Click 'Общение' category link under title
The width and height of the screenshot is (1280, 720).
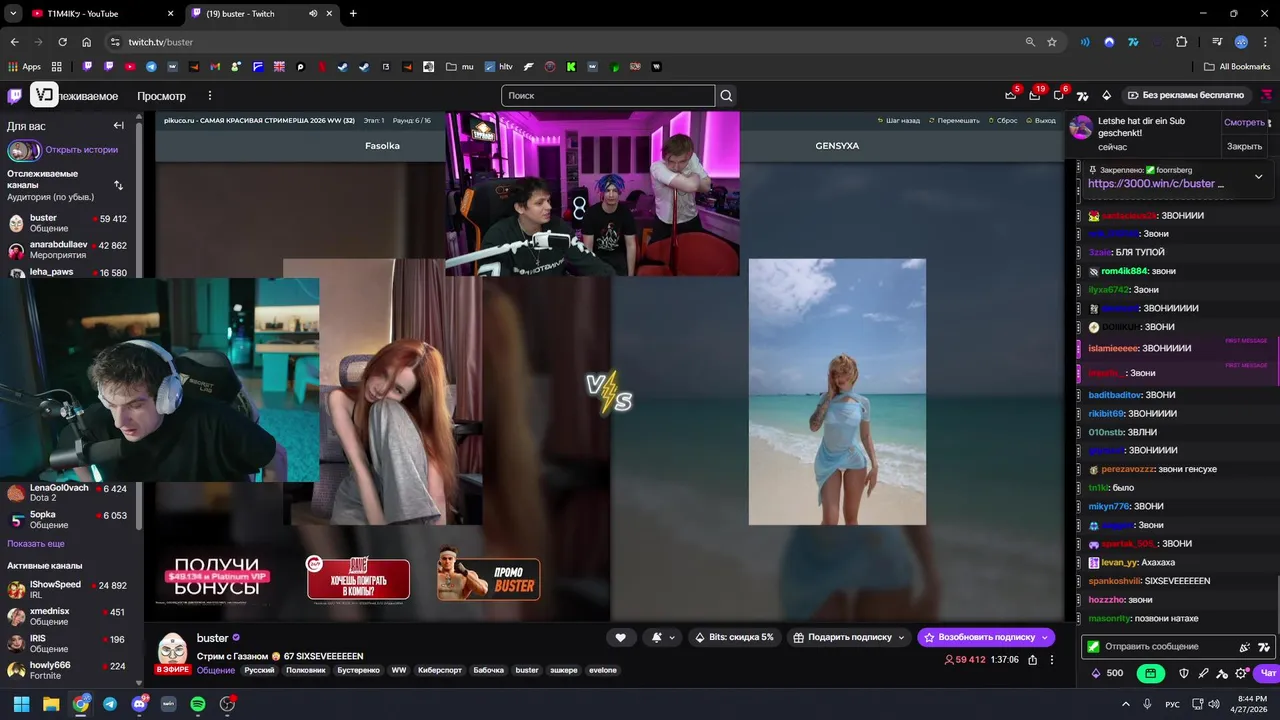coord(216,670)
